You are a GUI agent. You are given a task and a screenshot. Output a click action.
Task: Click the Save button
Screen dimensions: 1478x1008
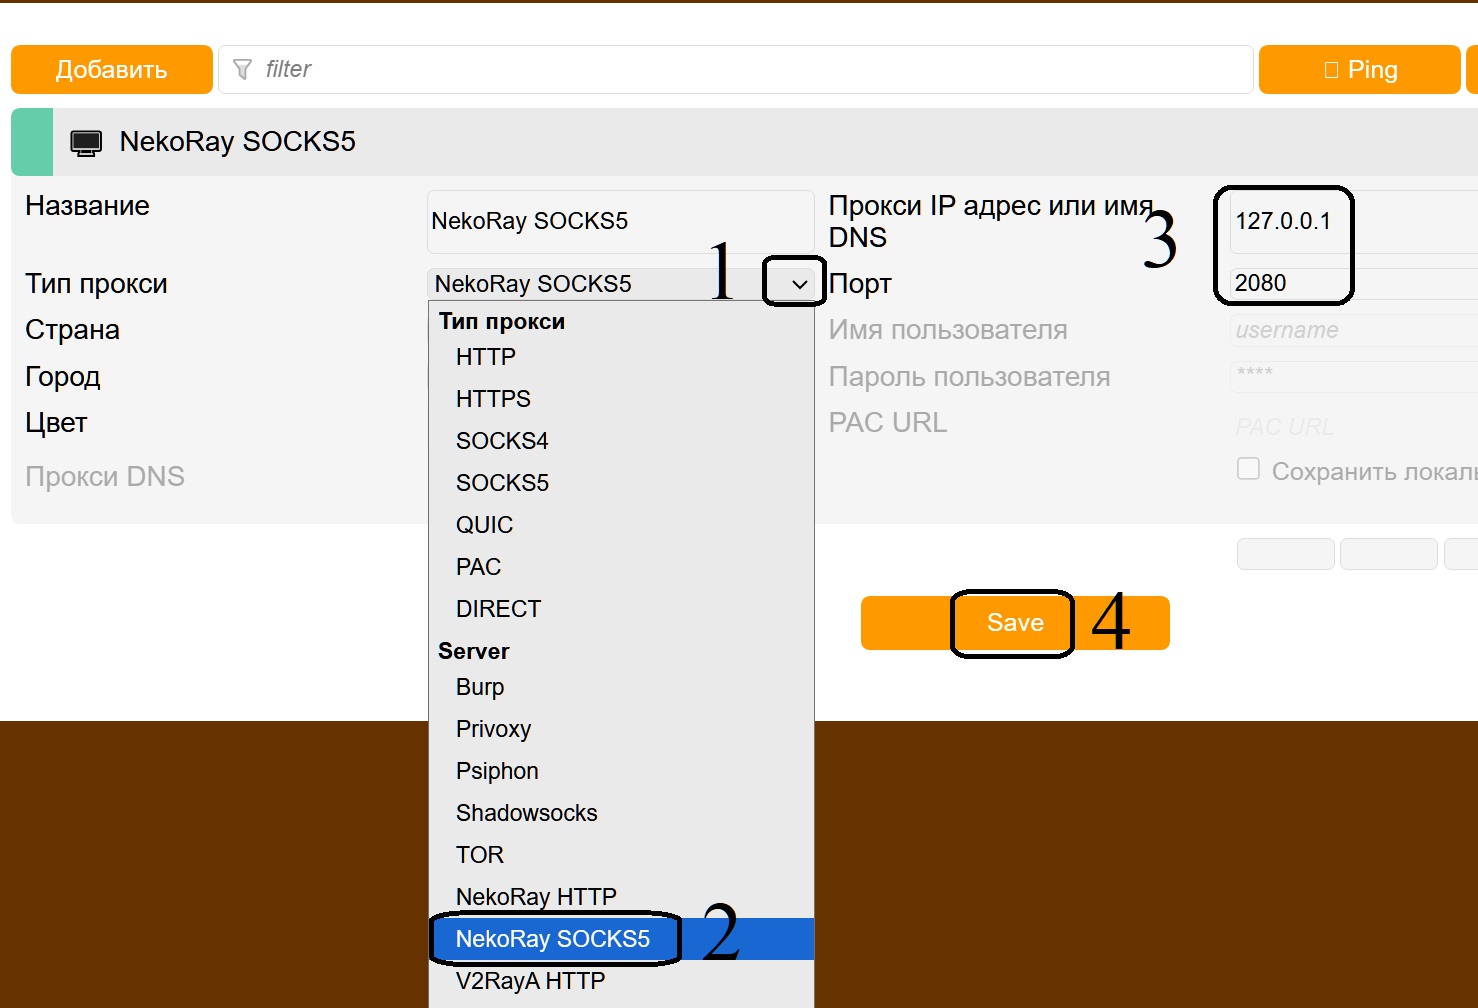[1015, 623]
